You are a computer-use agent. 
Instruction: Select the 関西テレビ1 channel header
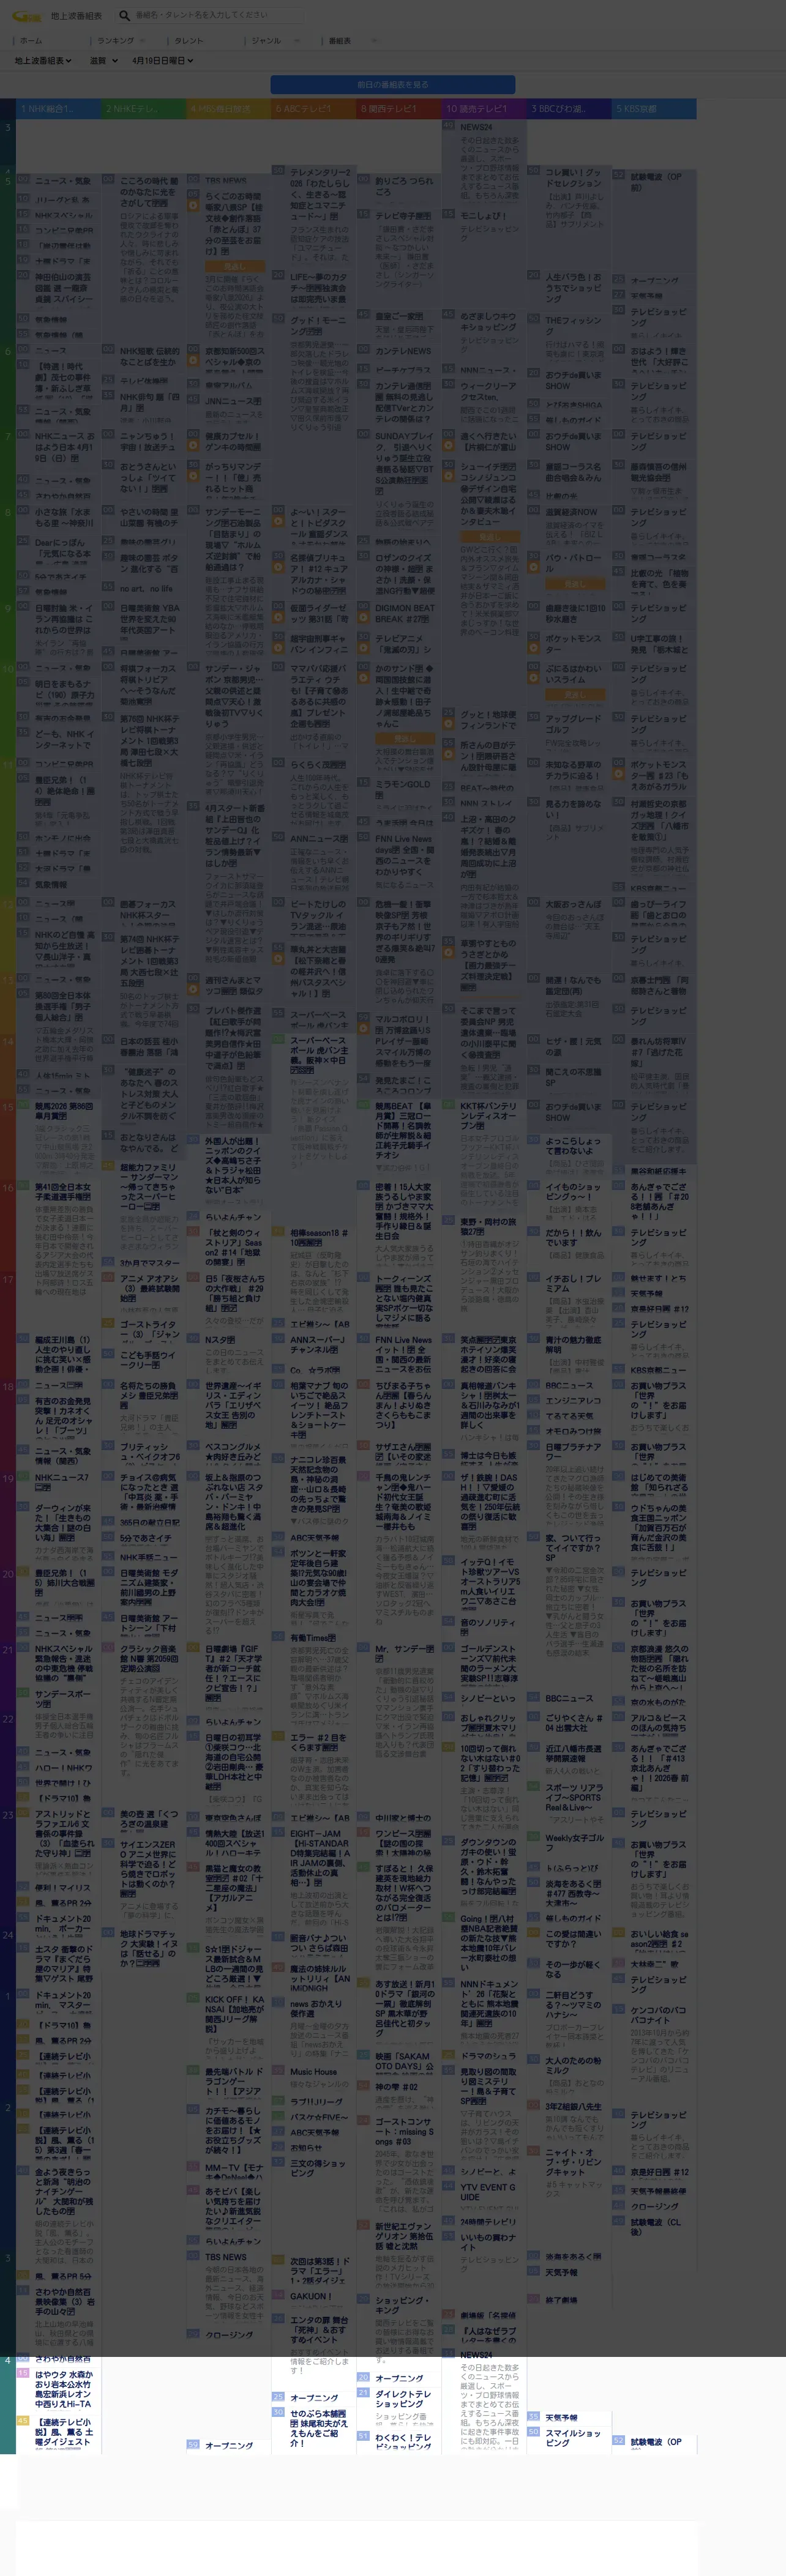pyautogui.click(x=399, y=109)
